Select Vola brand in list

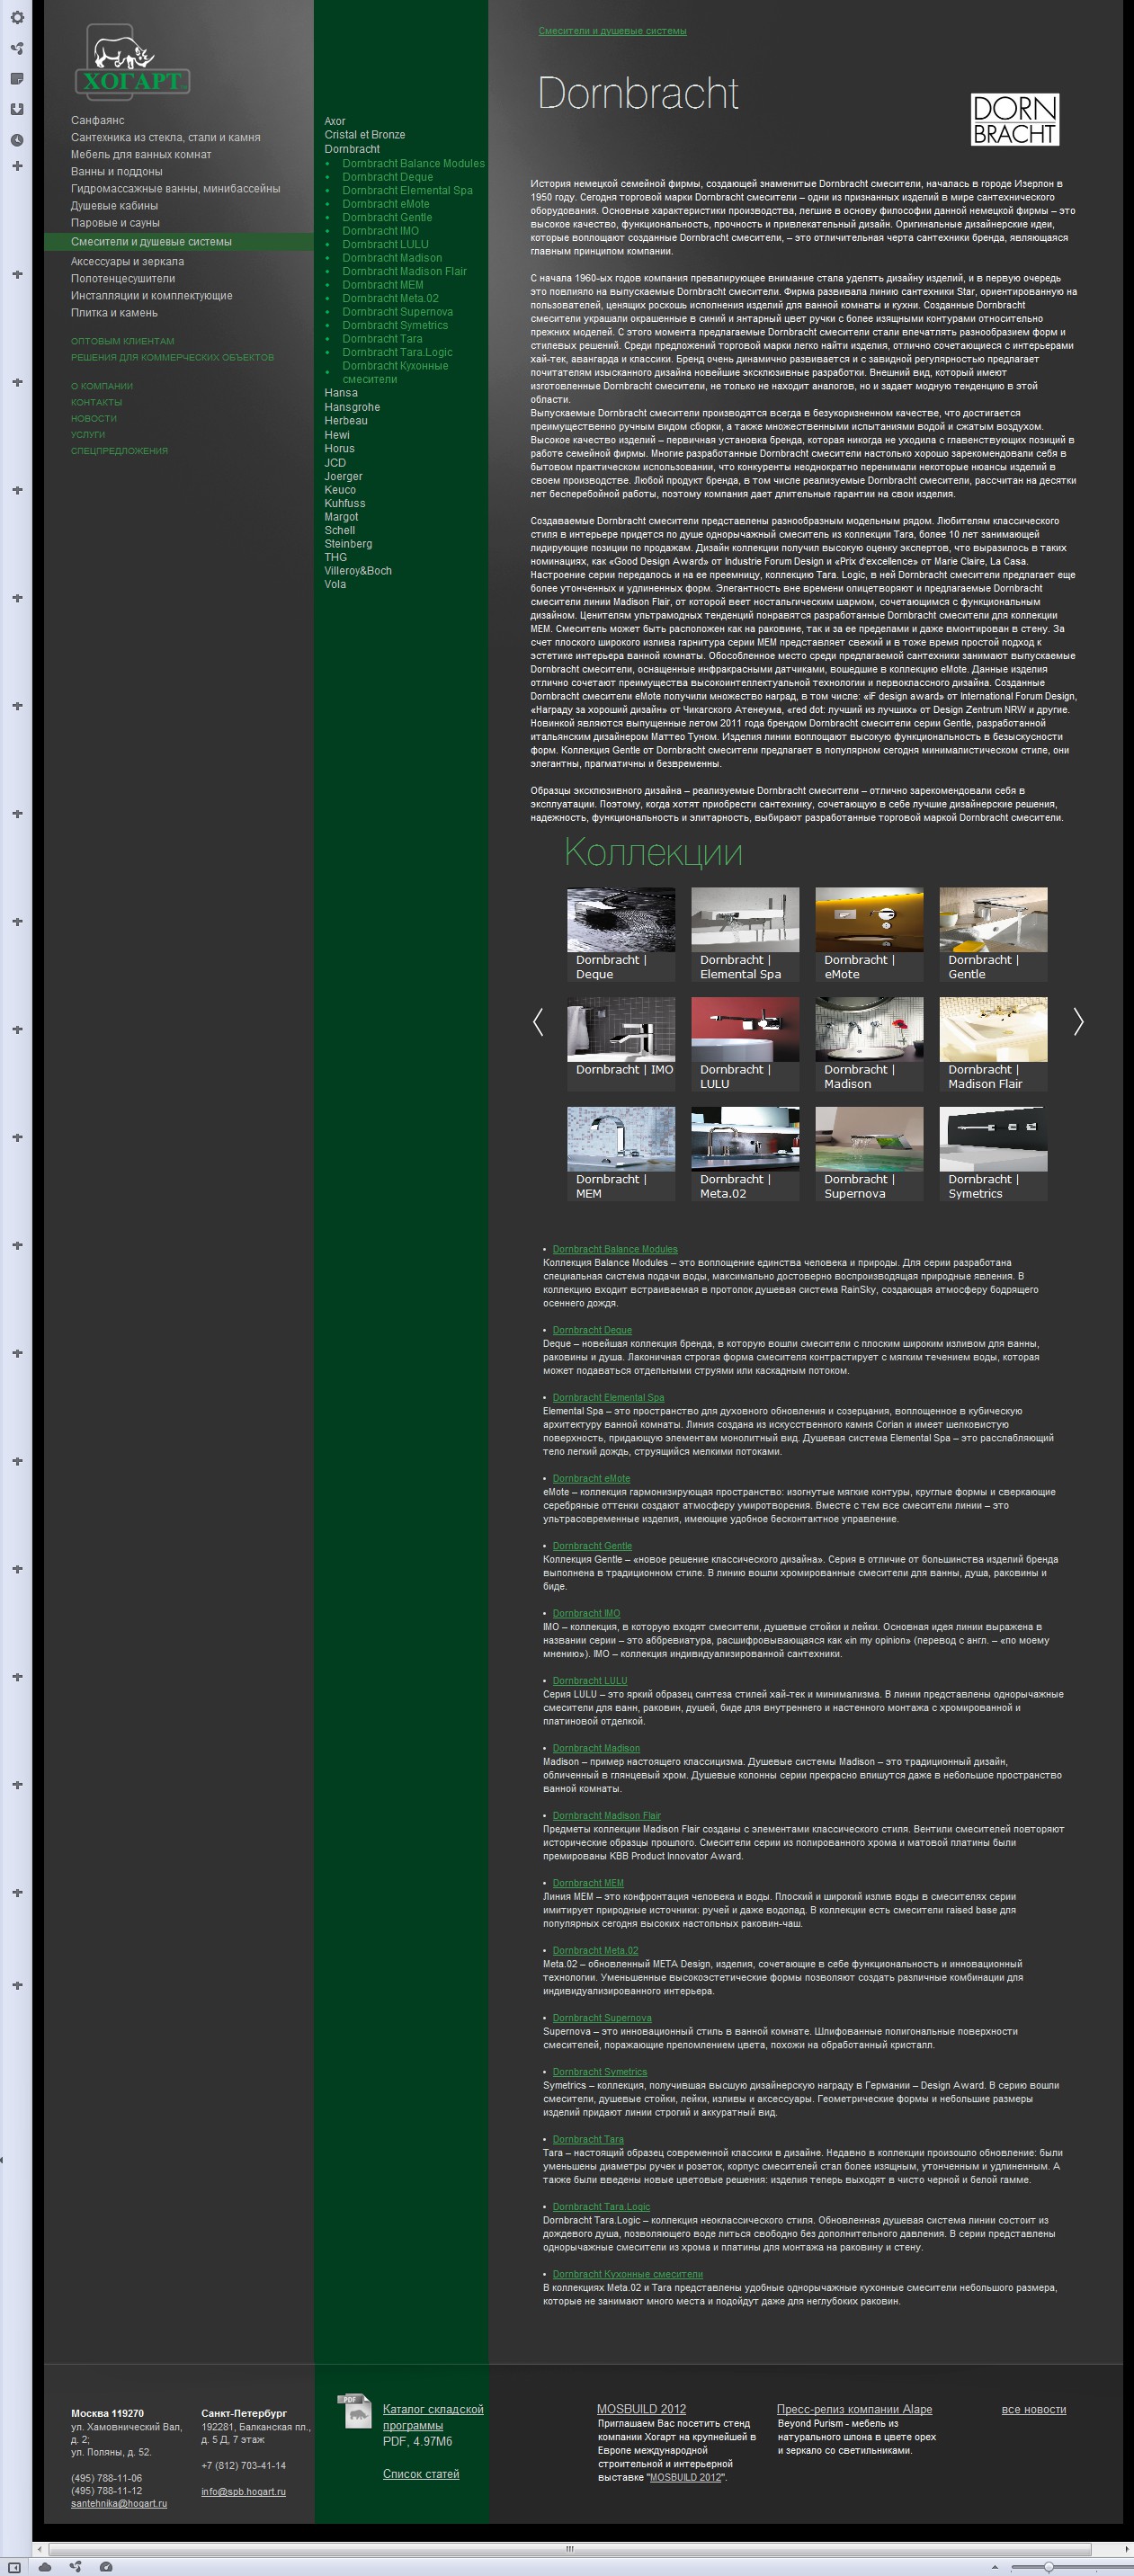pyautogui.click(x=335, y=584)
